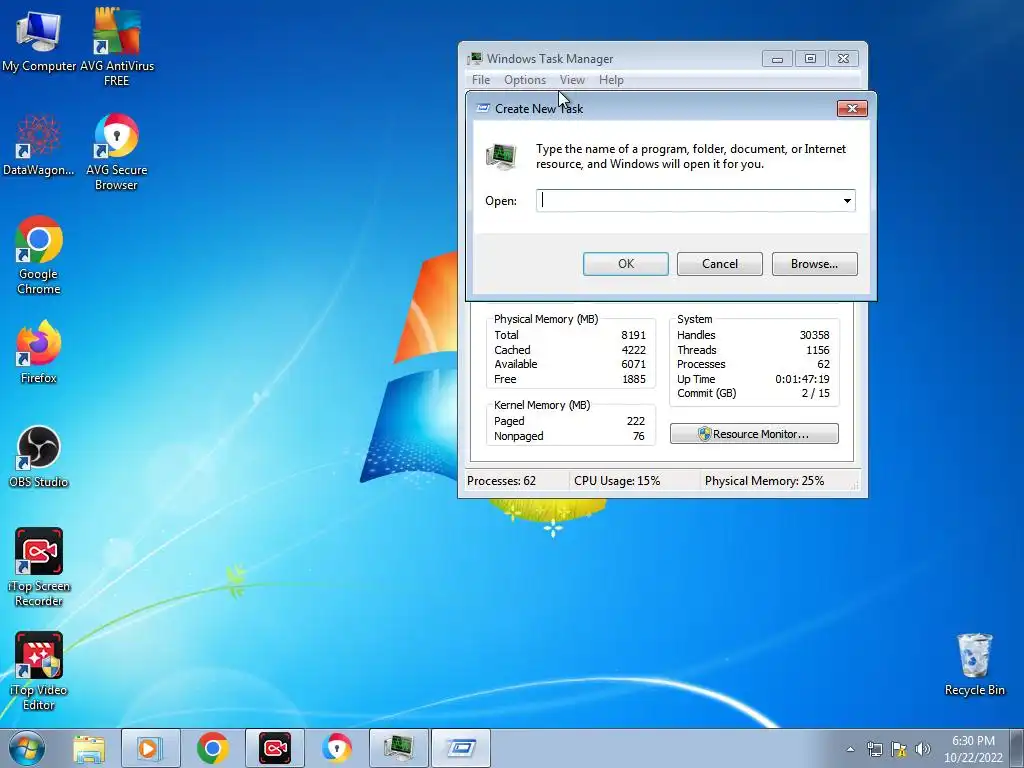Open Action Center flag tray icon

pos(899,749)
